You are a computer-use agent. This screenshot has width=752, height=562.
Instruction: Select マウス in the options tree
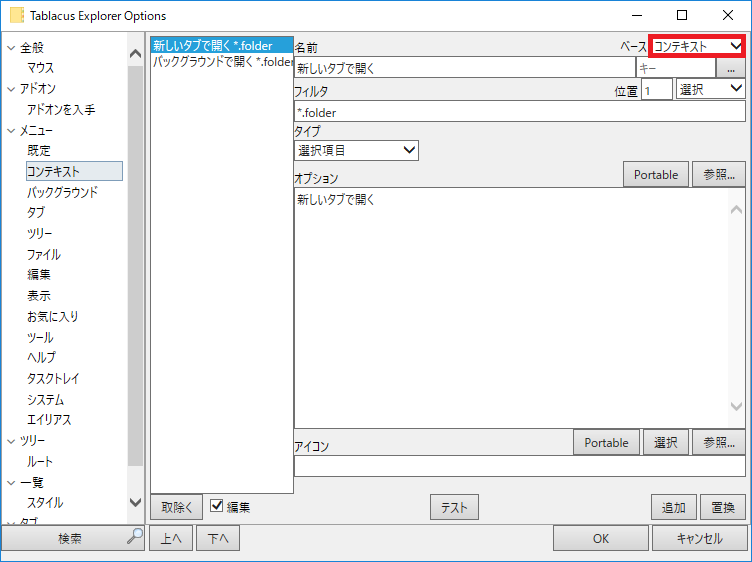(40, 68)
